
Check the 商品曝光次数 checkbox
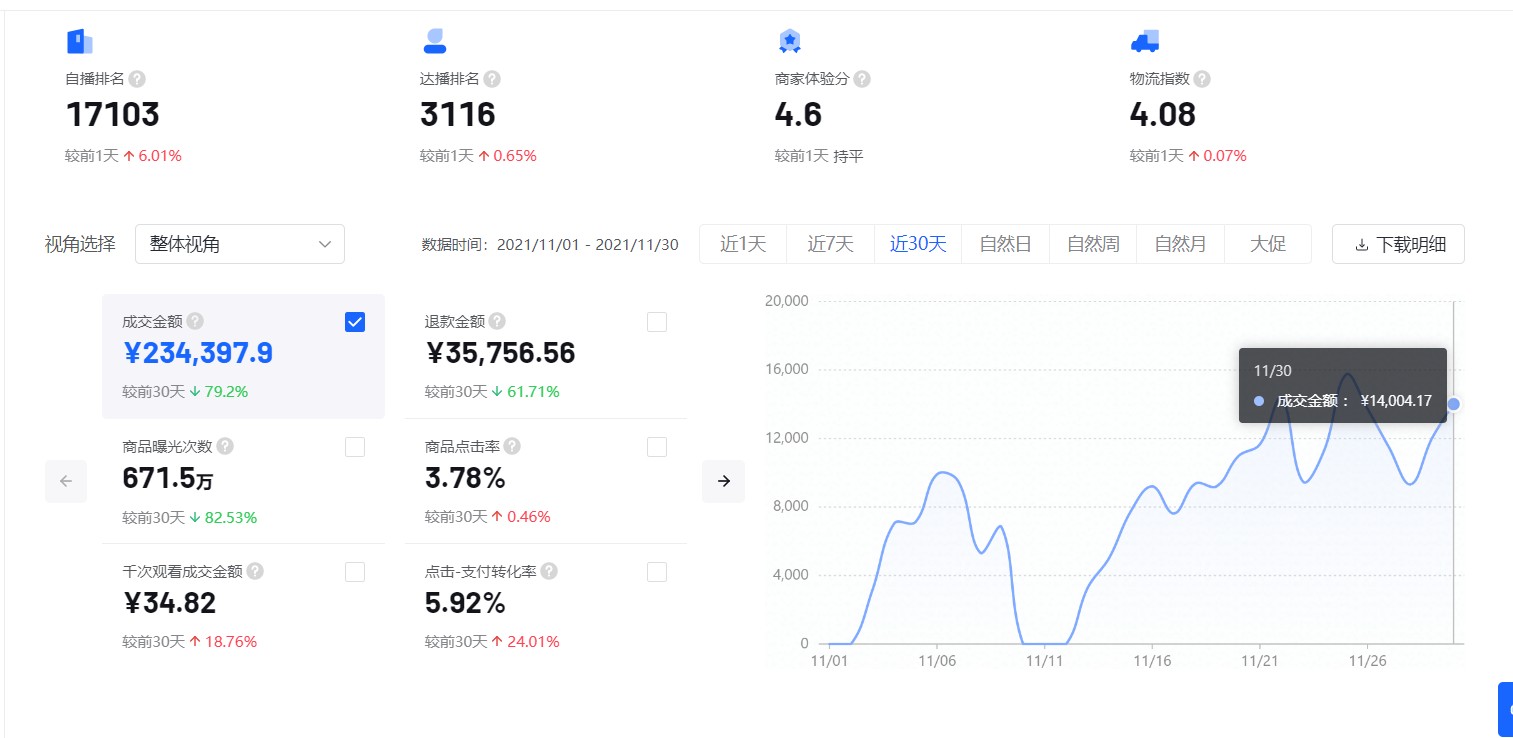pyautogui.click(x=355, y=447)
